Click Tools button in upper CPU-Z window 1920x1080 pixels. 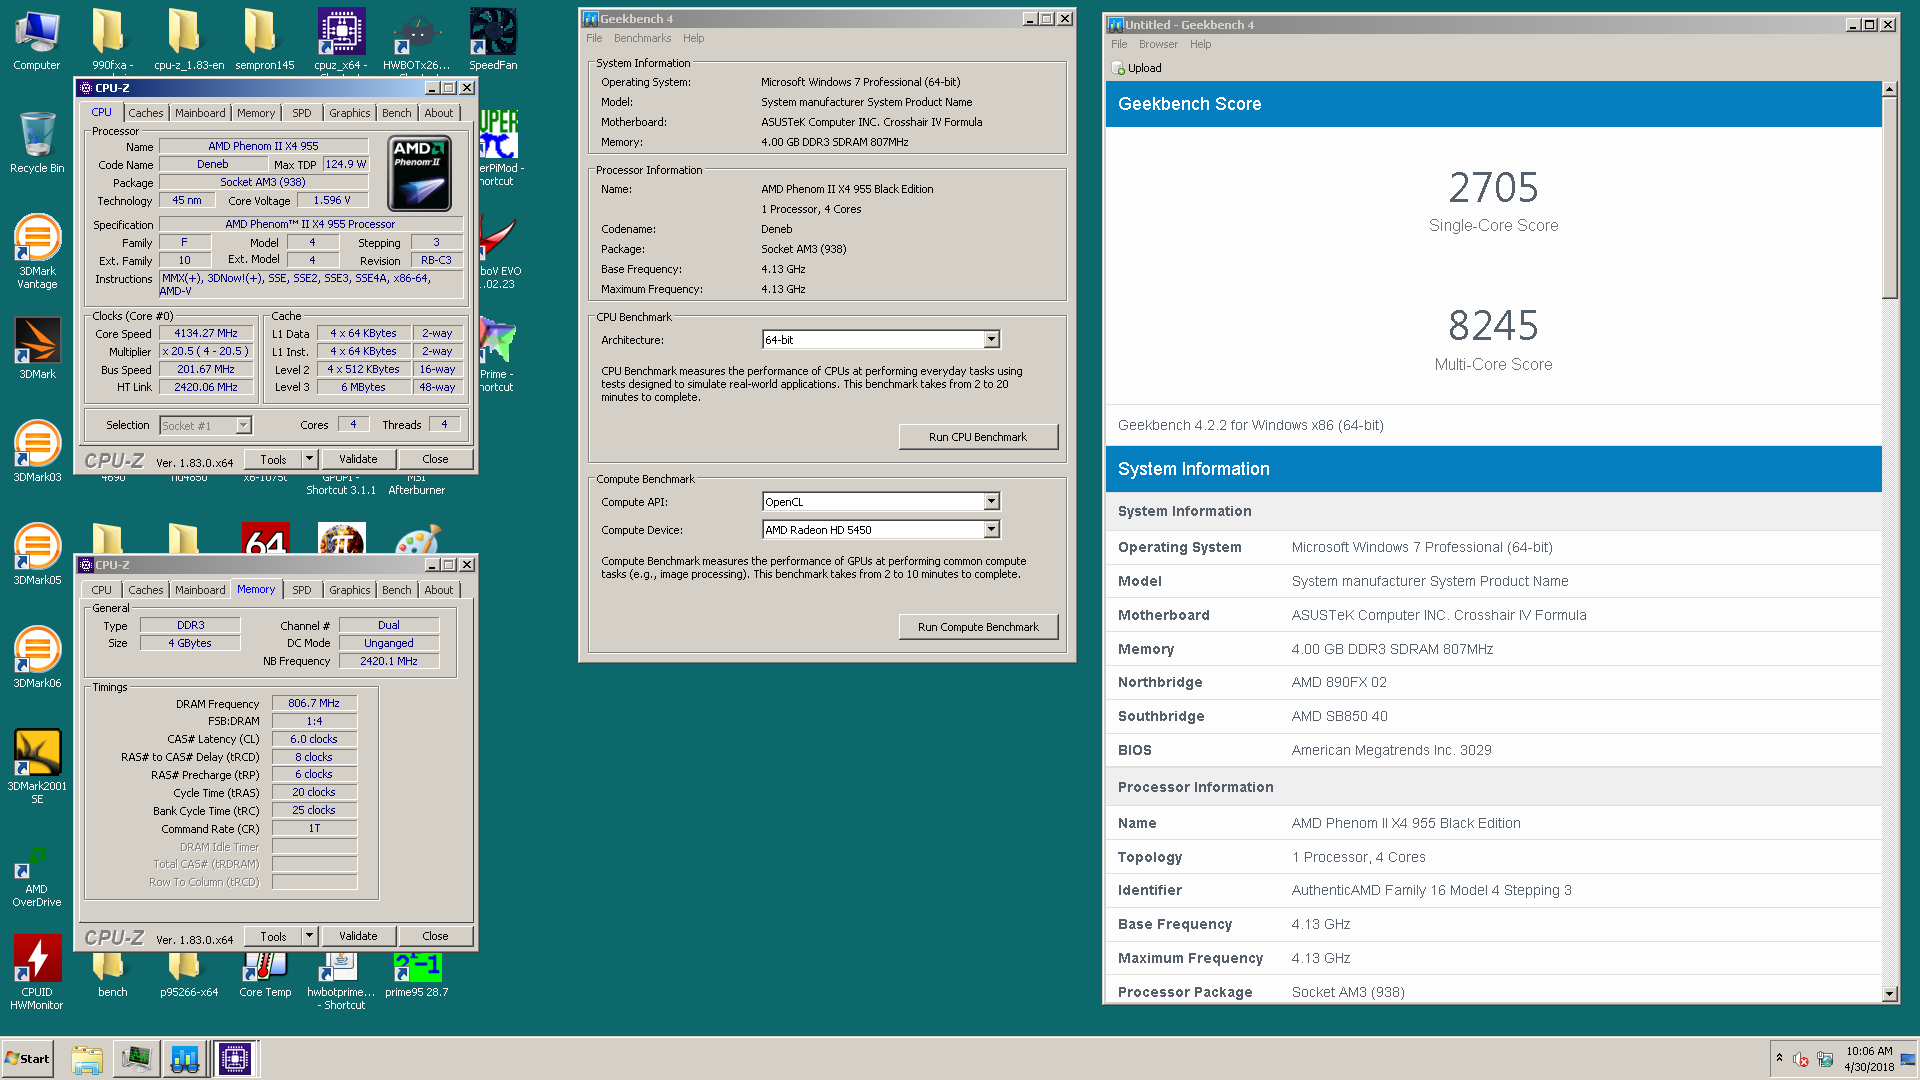point(273,459)
